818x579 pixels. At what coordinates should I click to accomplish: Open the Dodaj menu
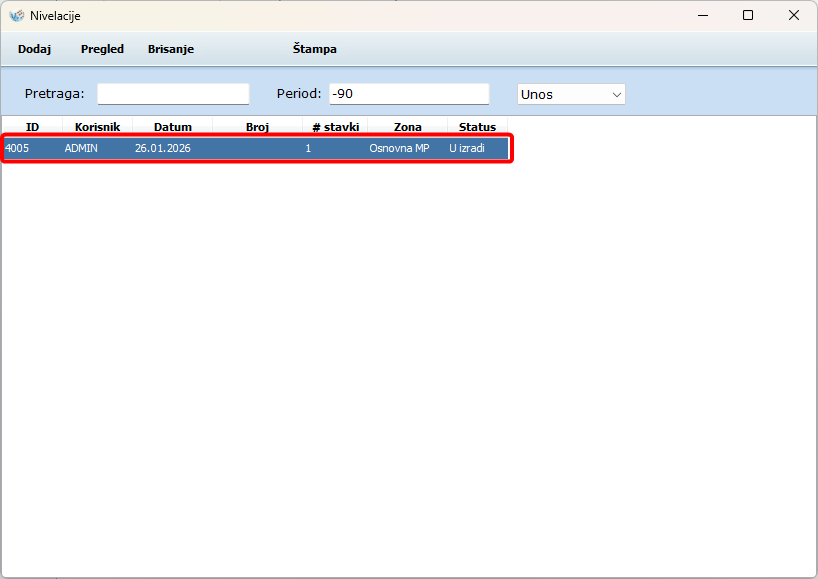pyautogui.click(x=34, y=49)
